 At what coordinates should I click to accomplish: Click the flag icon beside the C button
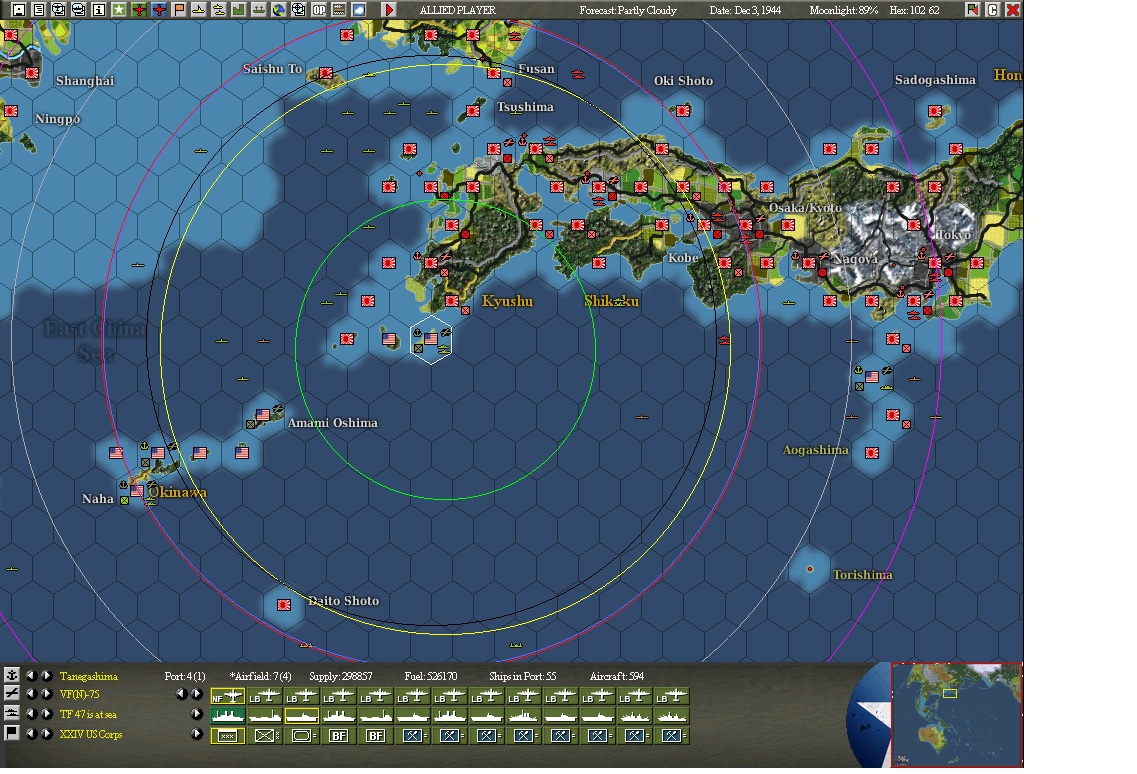(x=972, y=10)
